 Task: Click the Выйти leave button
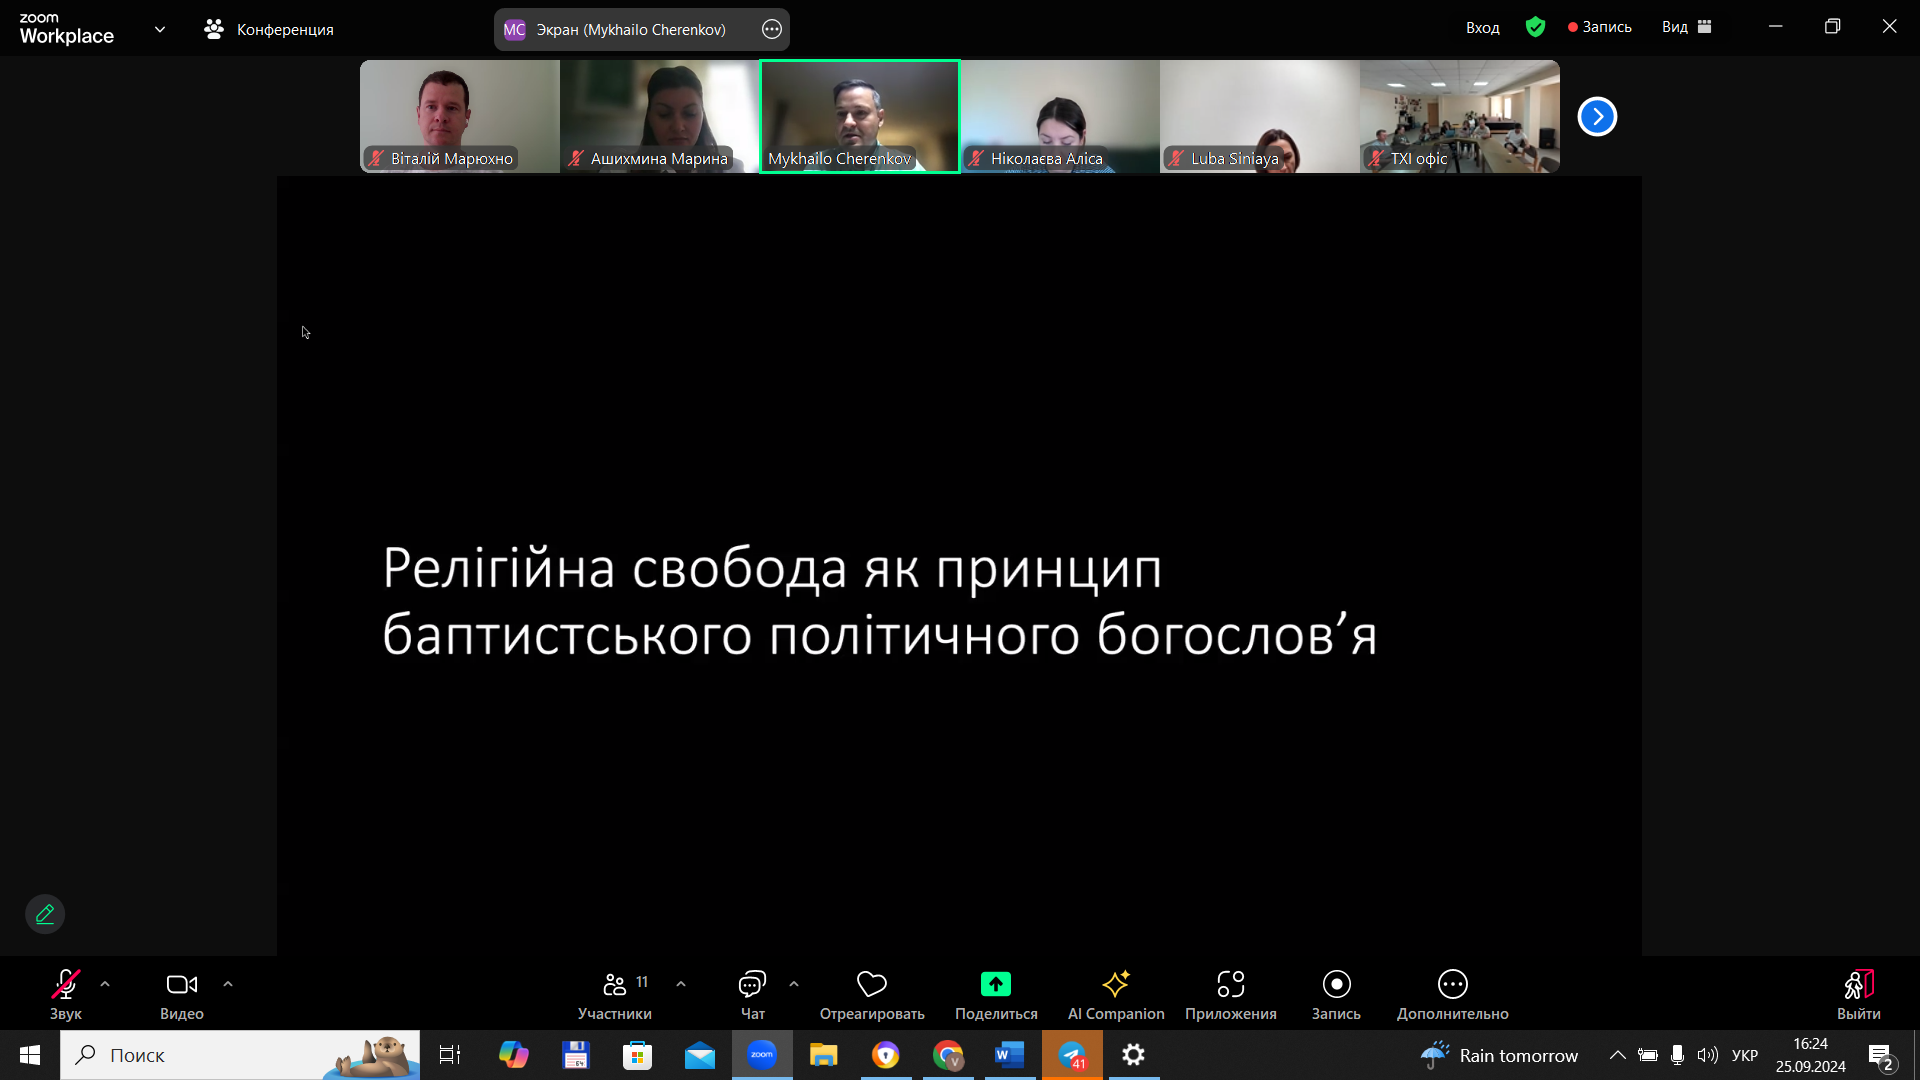pyautogui.click(x=1858, y=985)
